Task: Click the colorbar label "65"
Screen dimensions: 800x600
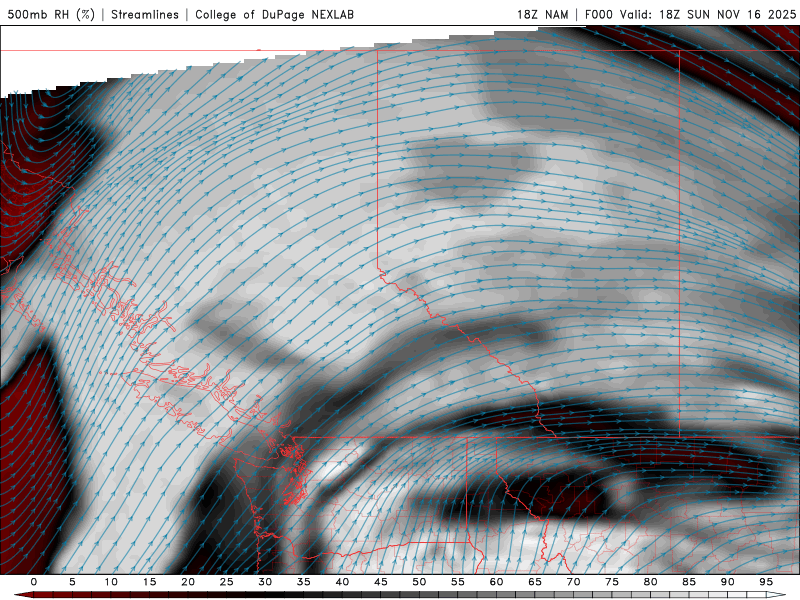Action: click(535, 582)
